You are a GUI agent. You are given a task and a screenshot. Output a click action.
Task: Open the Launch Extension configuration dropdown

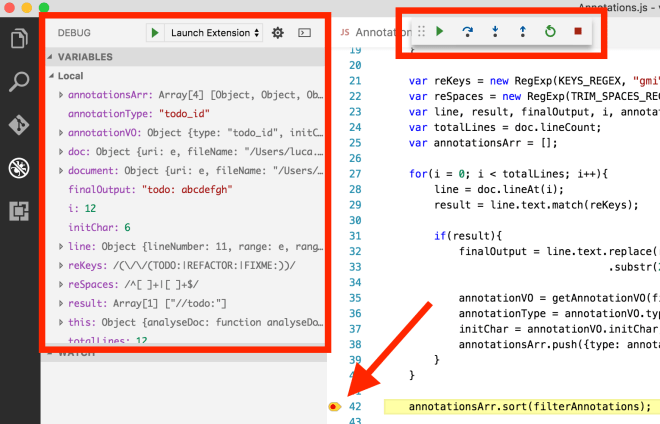coord(215,32)
